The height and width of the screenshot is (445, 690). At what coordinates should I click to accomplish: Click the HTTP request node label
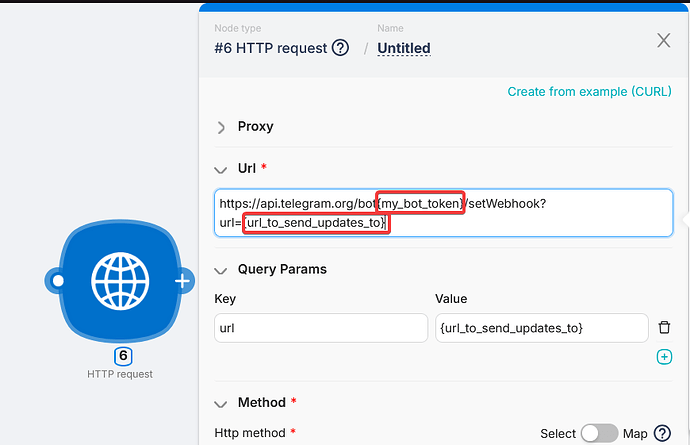(120, 374)
